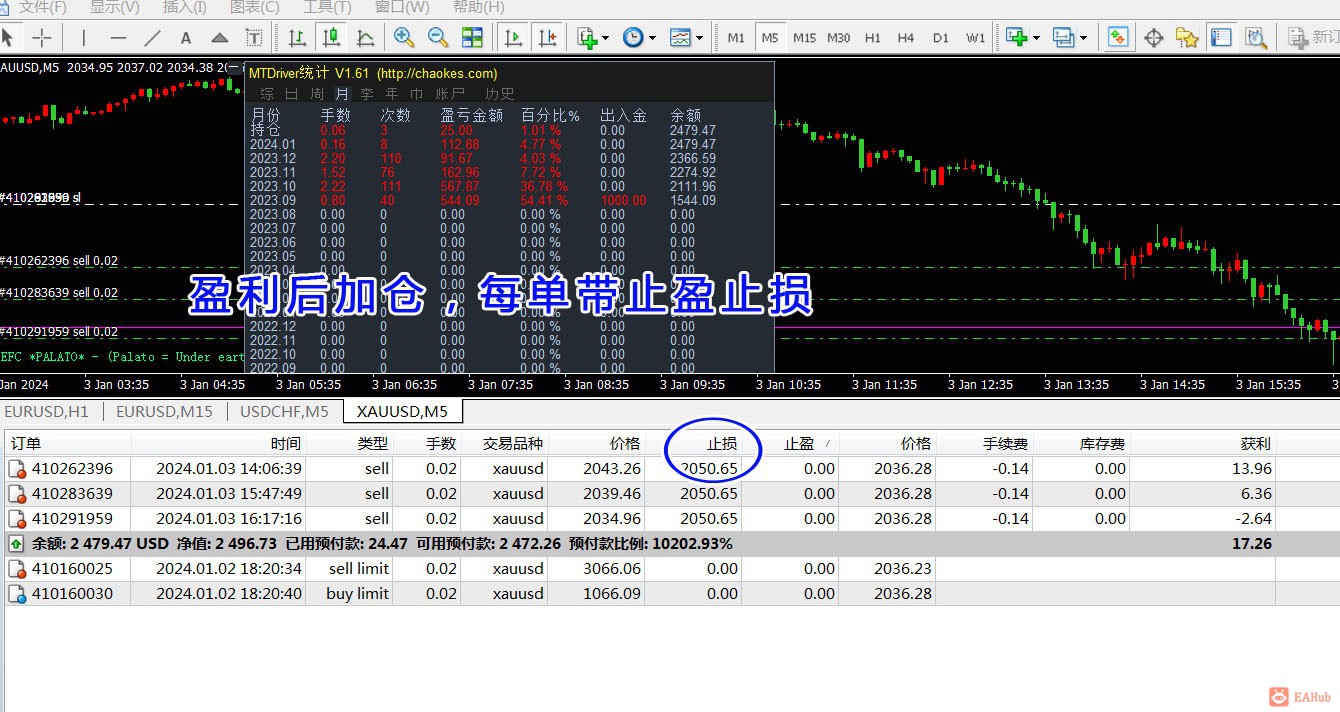Click the Zoom Out magnifier icon
The image size is (1340, 712).
(x=438, y=37)
